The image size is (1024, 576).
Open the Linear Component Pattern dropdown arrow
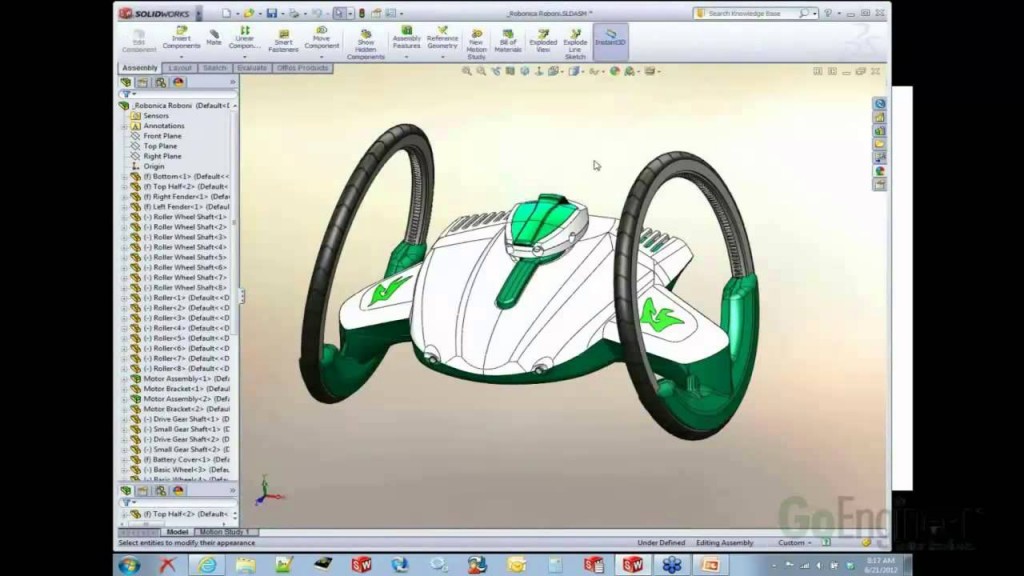click(x=244, y=57)
